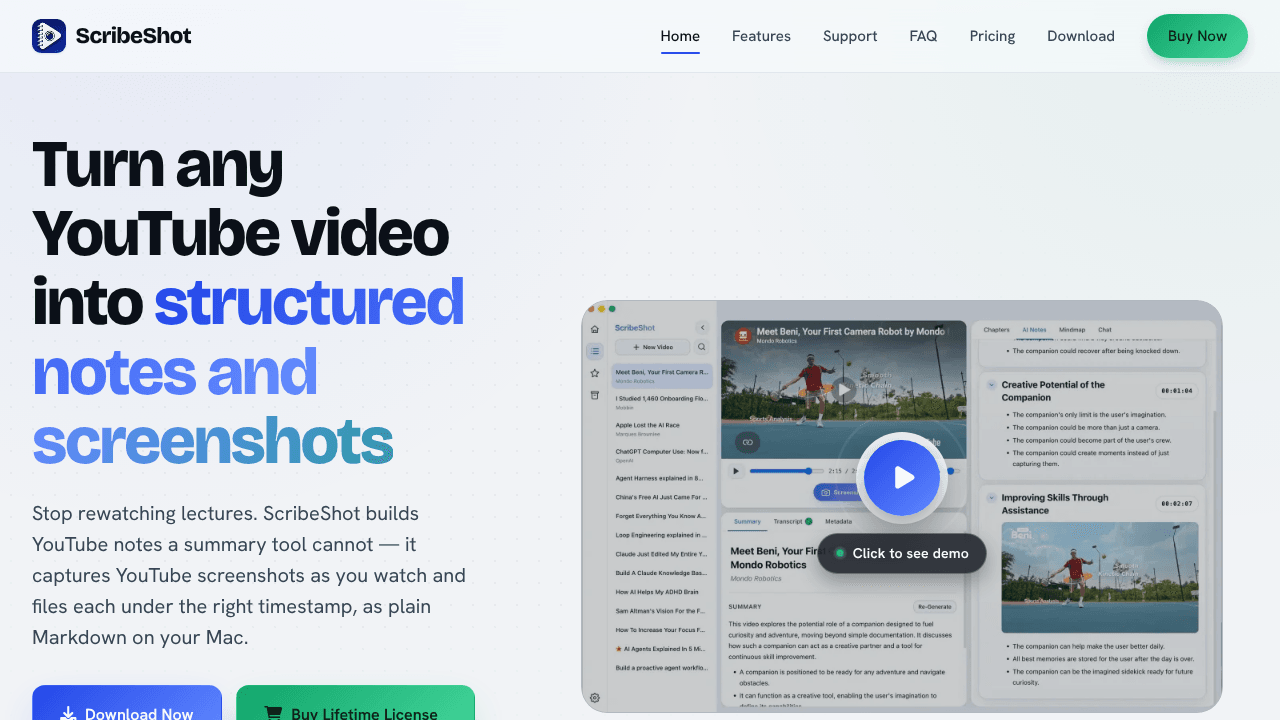Collapse 'Creative Potential of the Companion' note section
1280x720 pixels.
click(991, 385)
